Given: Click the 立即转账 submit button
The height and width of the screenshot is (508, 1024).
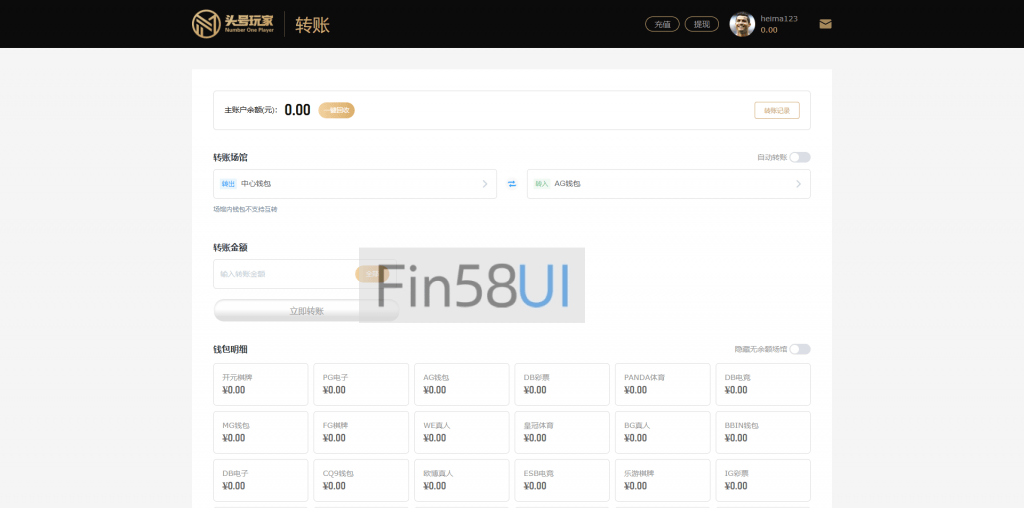Looking at the screenshot, I should click(x=306, y=311).
